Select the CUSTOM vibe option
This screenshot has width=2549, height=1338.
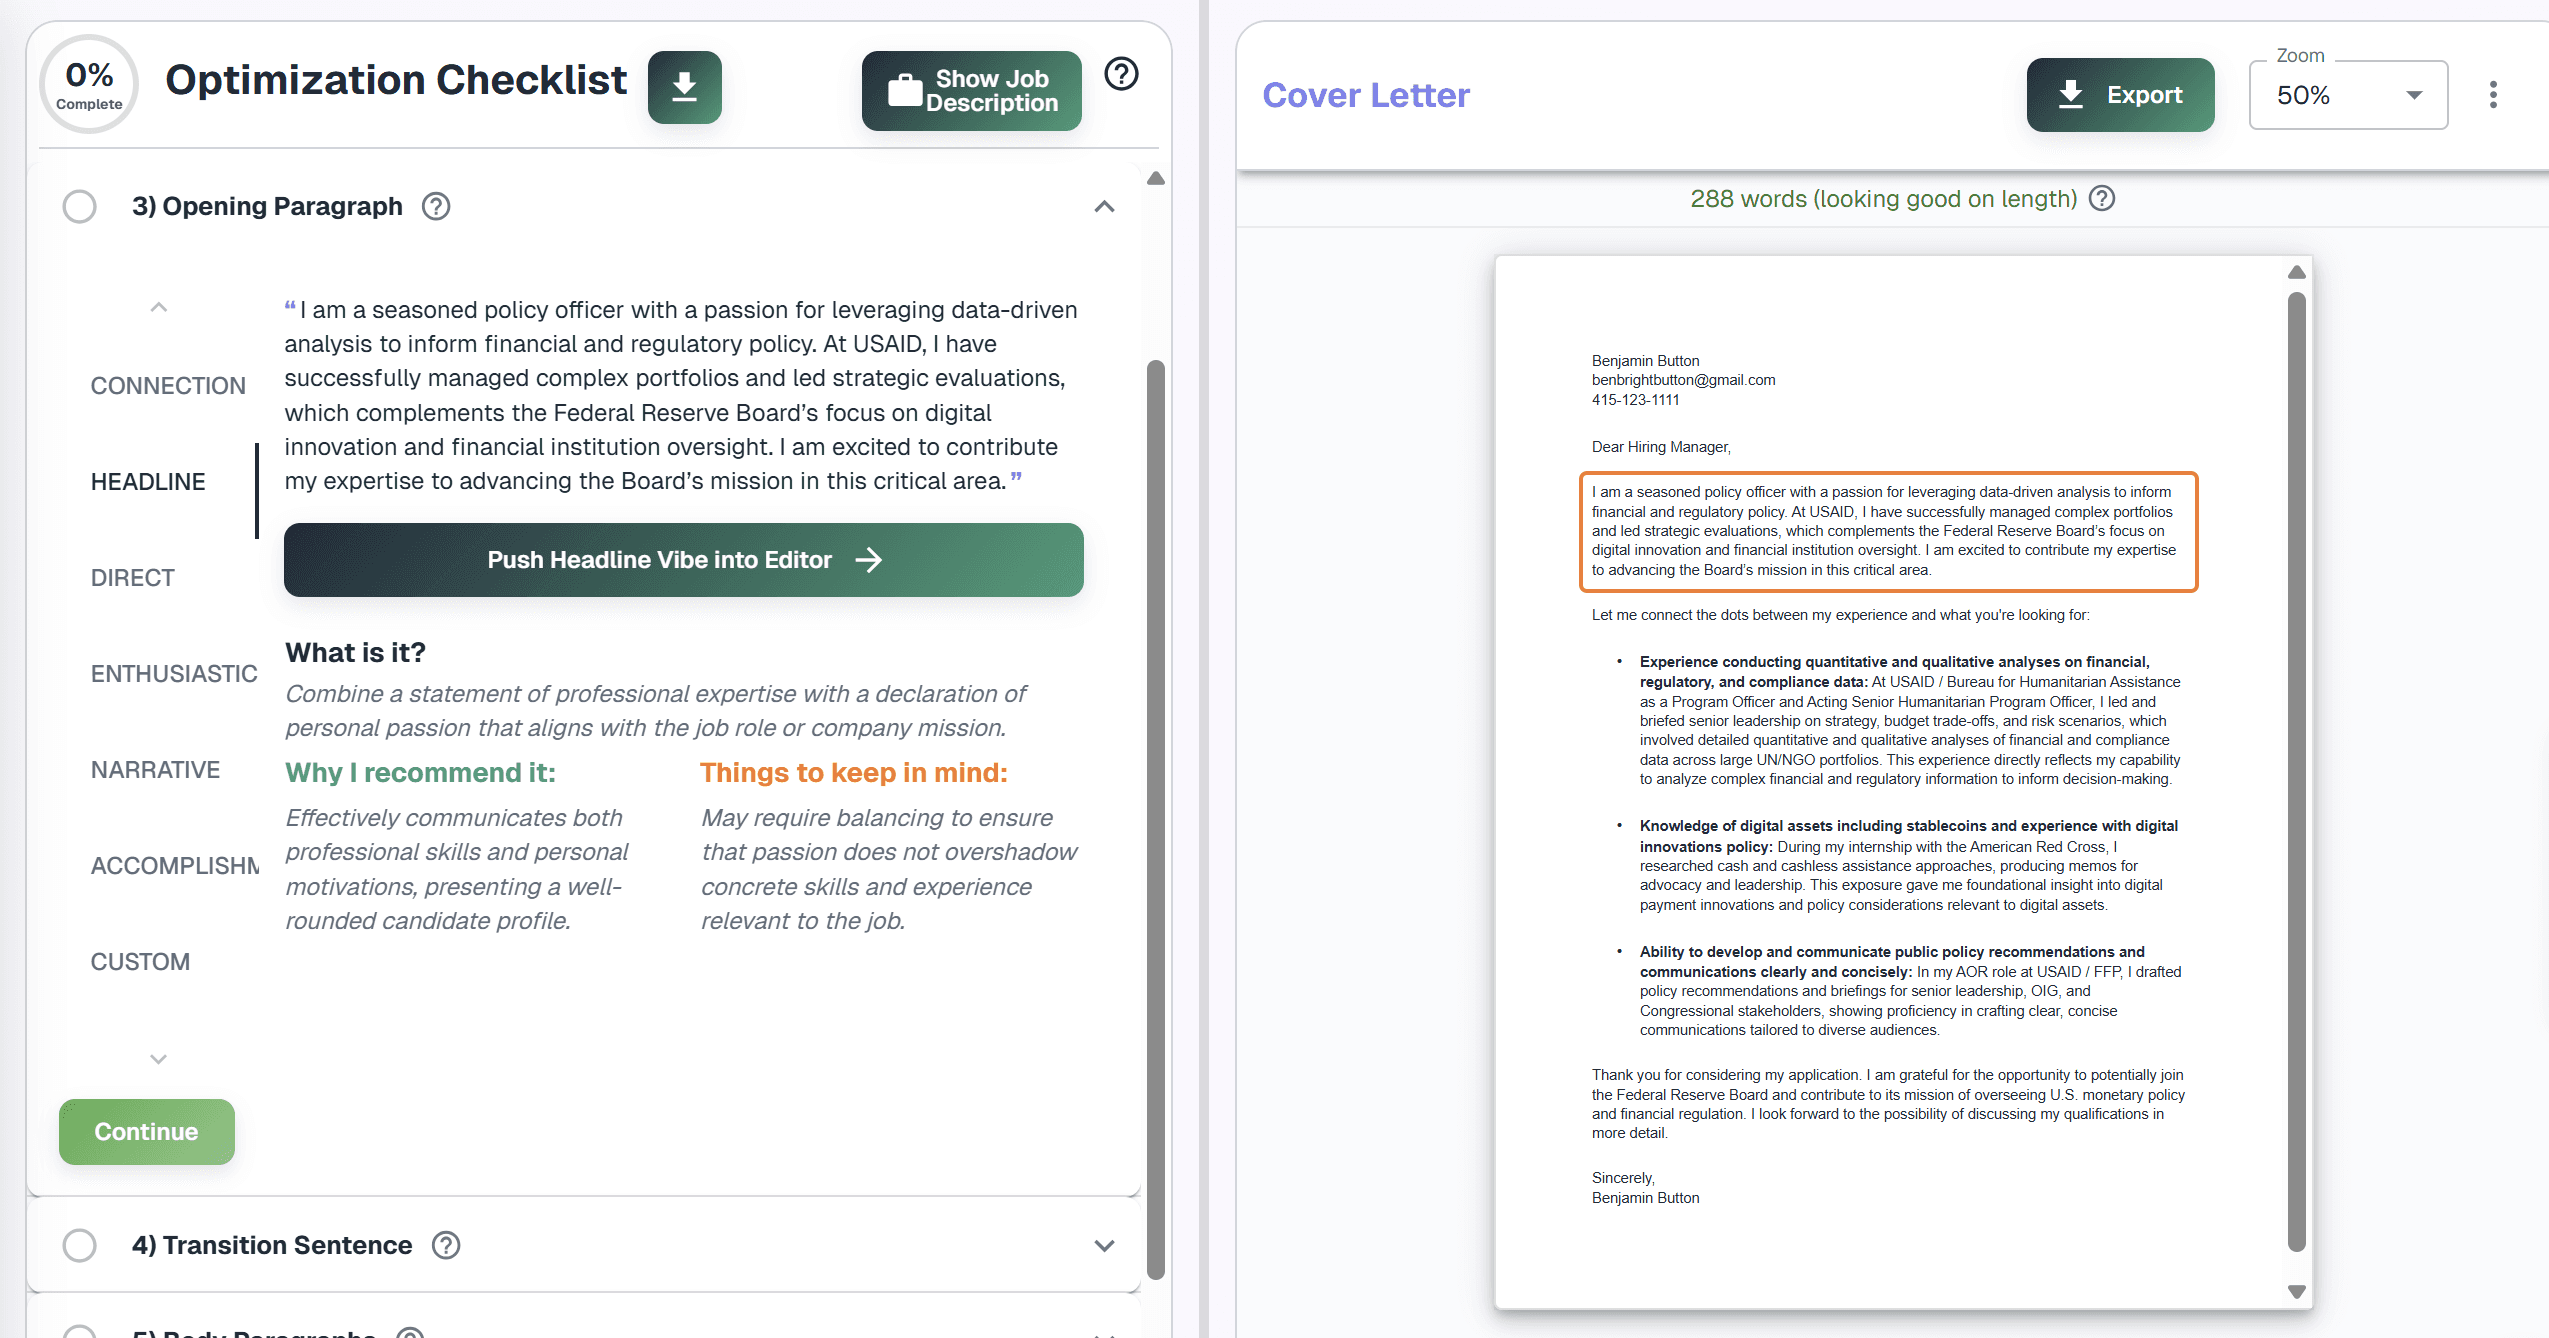point(140,961)
